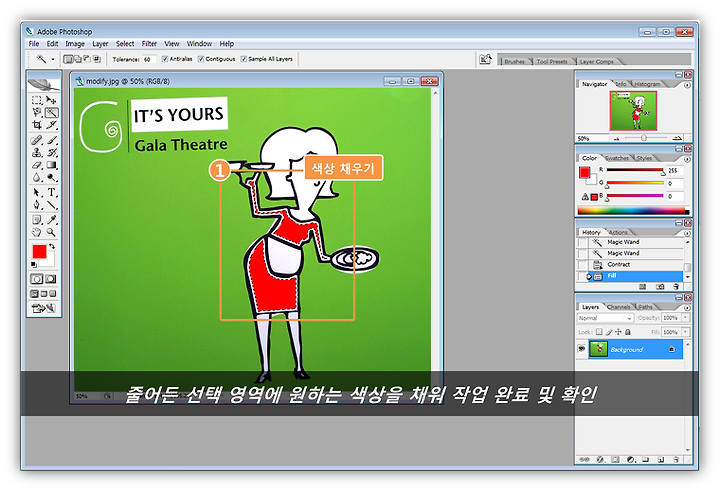Select the Clone Stamp tool
Screen dimensions: 720x491
37,152
